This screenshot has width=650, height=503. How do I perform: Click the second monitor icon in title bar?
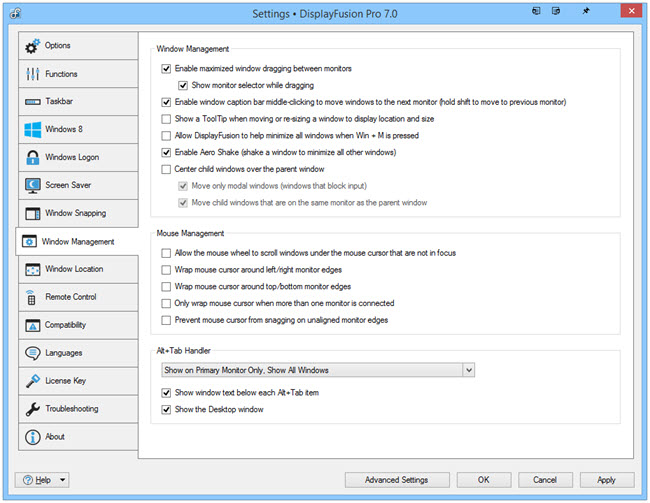click(x=556, y=11)
